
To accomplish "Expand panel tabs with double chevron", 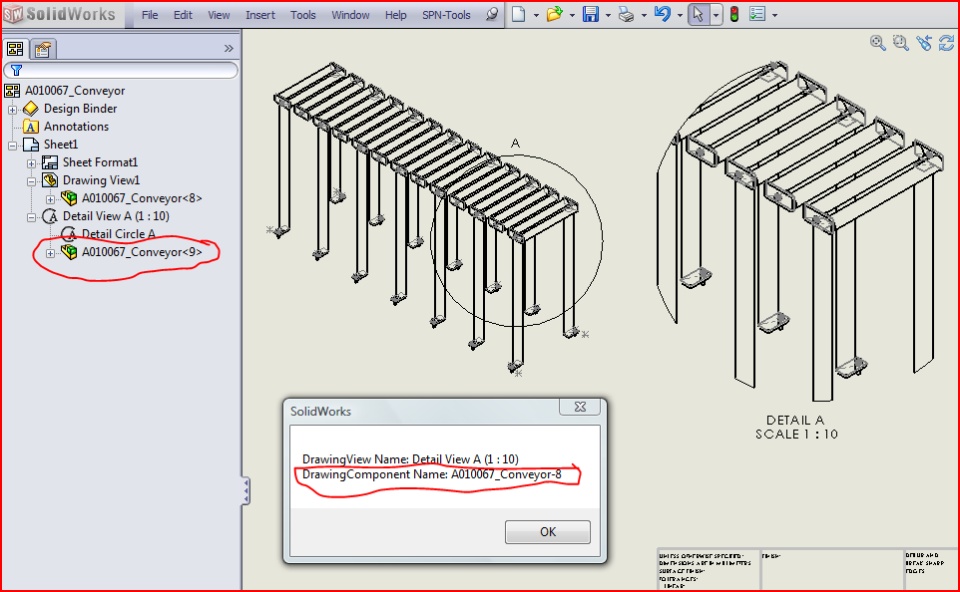I will tap(228, 48).
